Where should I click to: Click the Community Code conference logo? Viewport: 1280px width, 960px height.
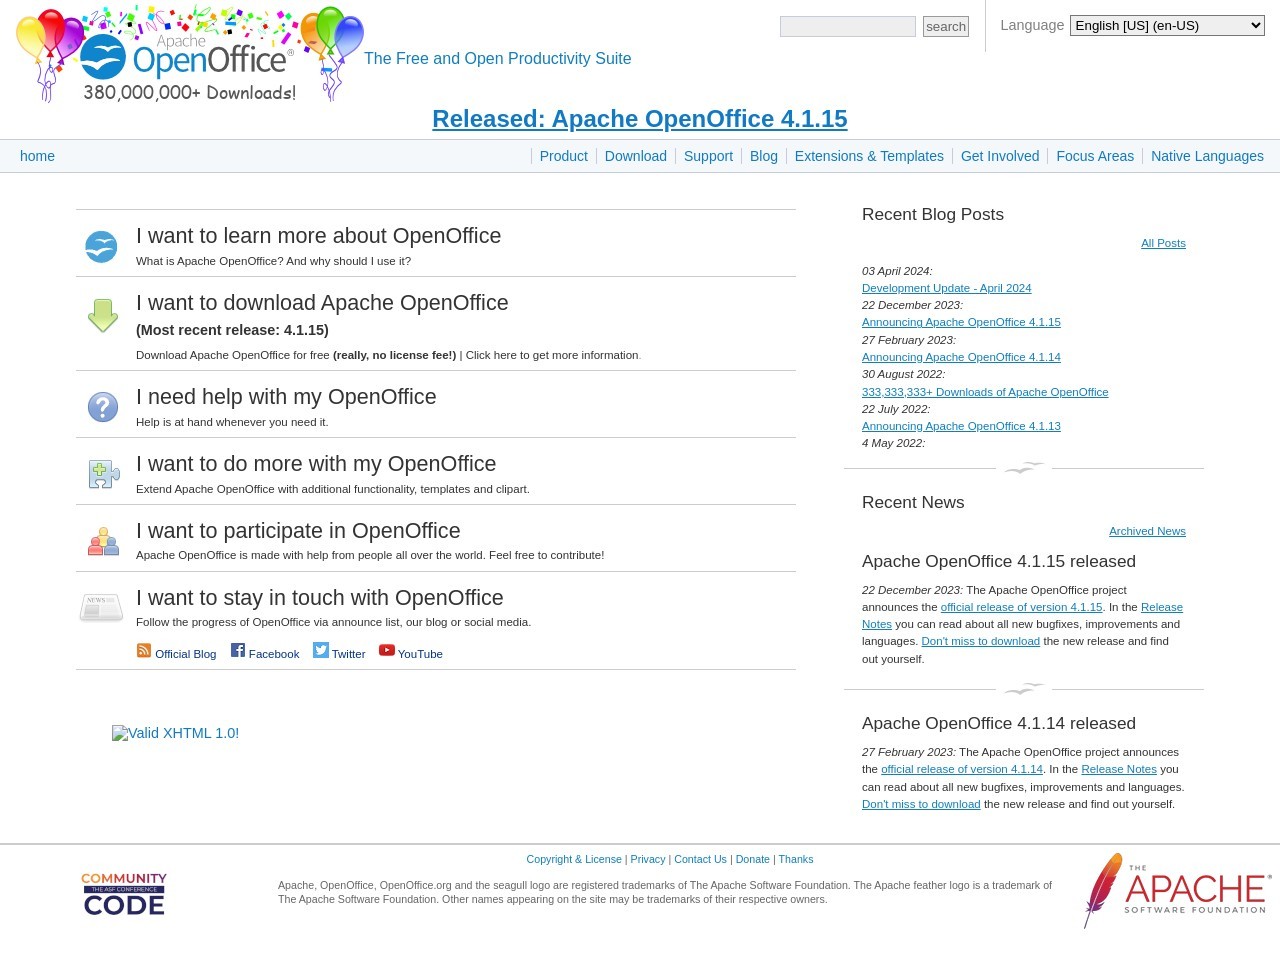point(124,894)
